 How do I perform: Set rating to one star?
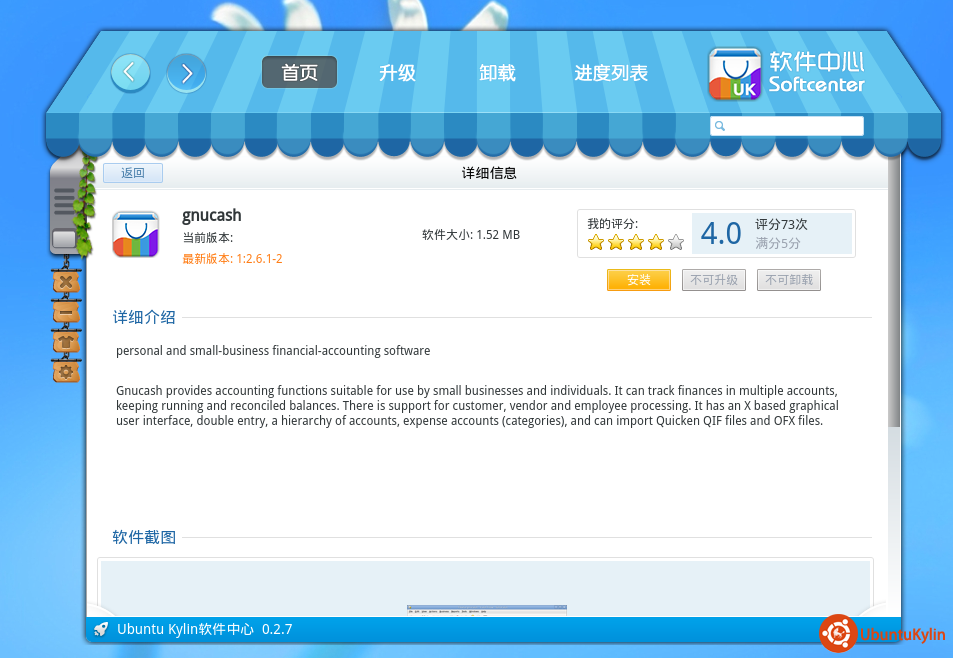point(596,242)
